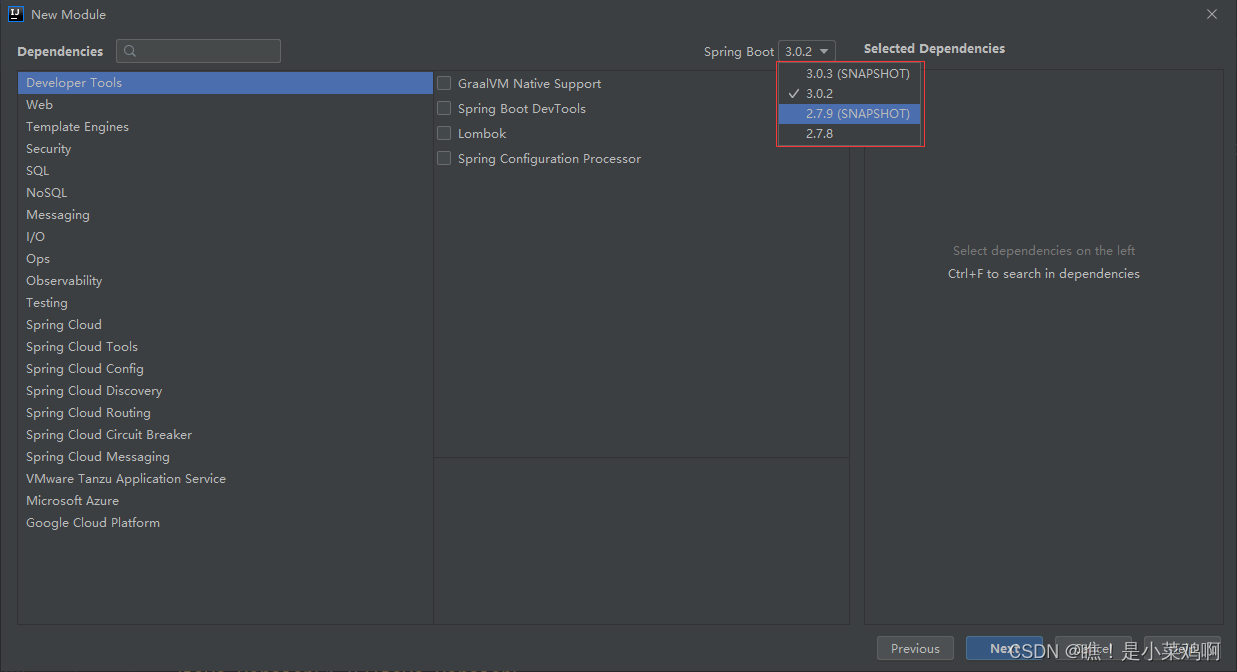Tick the Lombok checkbox
The width and height of the screenshot is (1237, 672).
point(444,134)
